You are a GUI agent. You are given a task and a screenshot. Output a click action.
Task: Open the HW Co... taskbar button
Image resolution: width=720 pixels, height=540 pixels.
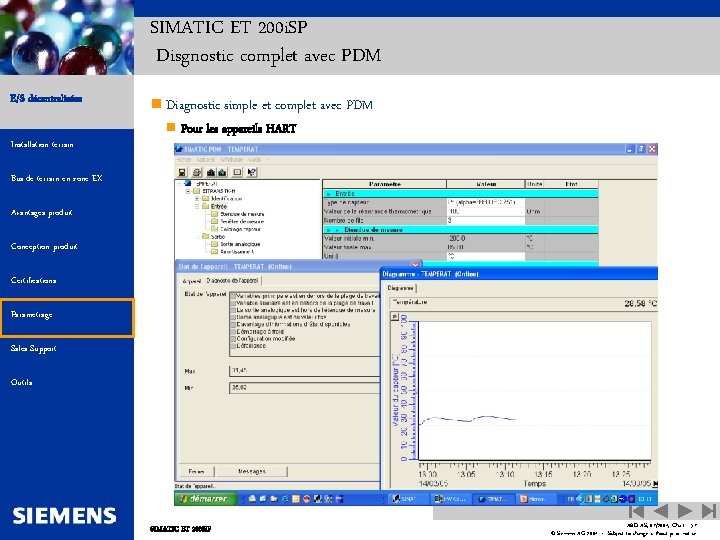450,499
